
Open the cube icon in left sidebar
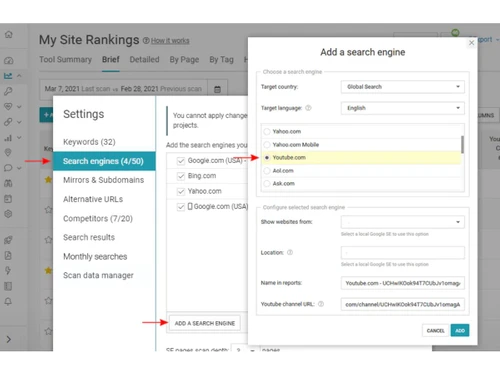(8, 214)
